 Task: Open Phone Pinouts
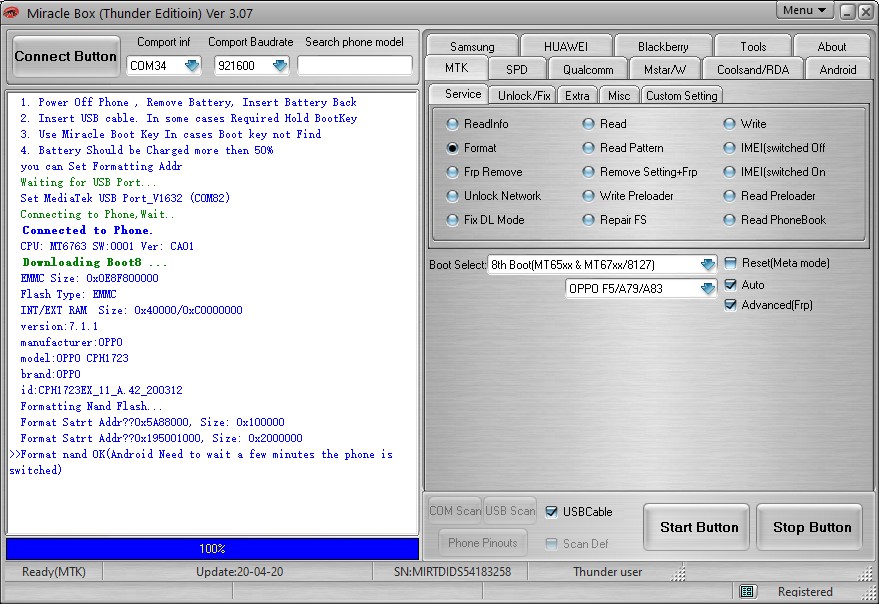click(x=483, y=542)
